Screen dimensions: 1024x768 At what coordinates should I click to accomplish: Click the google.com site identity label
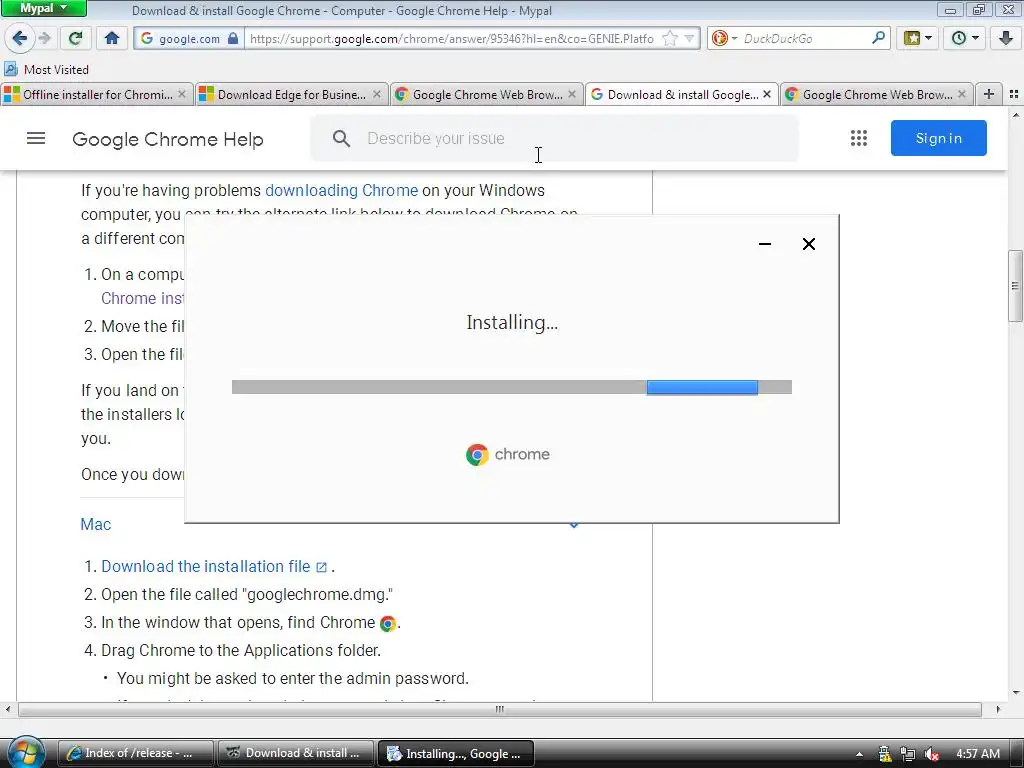coord(189,39)
